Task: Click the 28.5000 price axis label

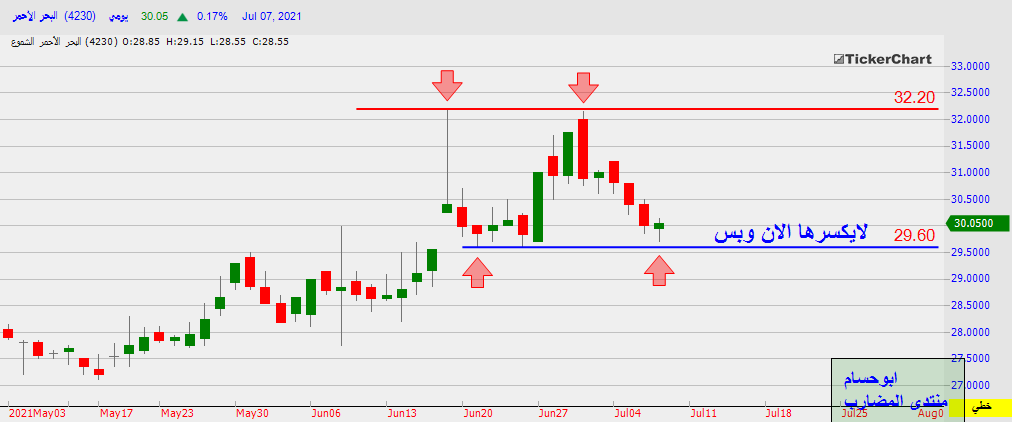Action: tap(971, 305)
